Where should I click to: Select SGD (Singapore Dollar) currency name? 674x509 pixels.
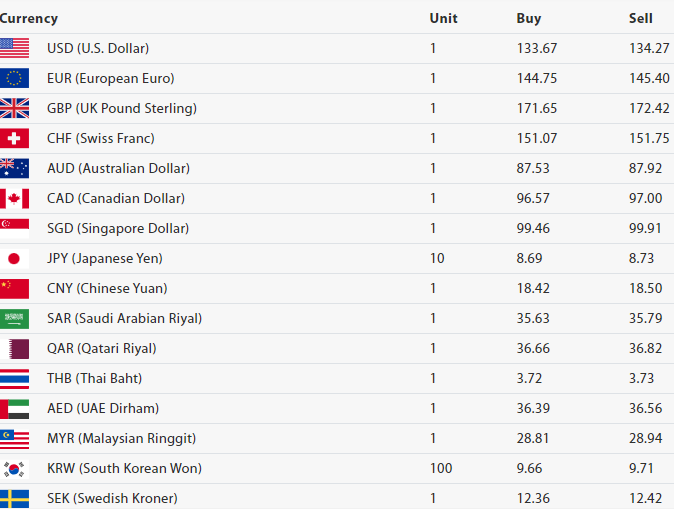(118, 228)
